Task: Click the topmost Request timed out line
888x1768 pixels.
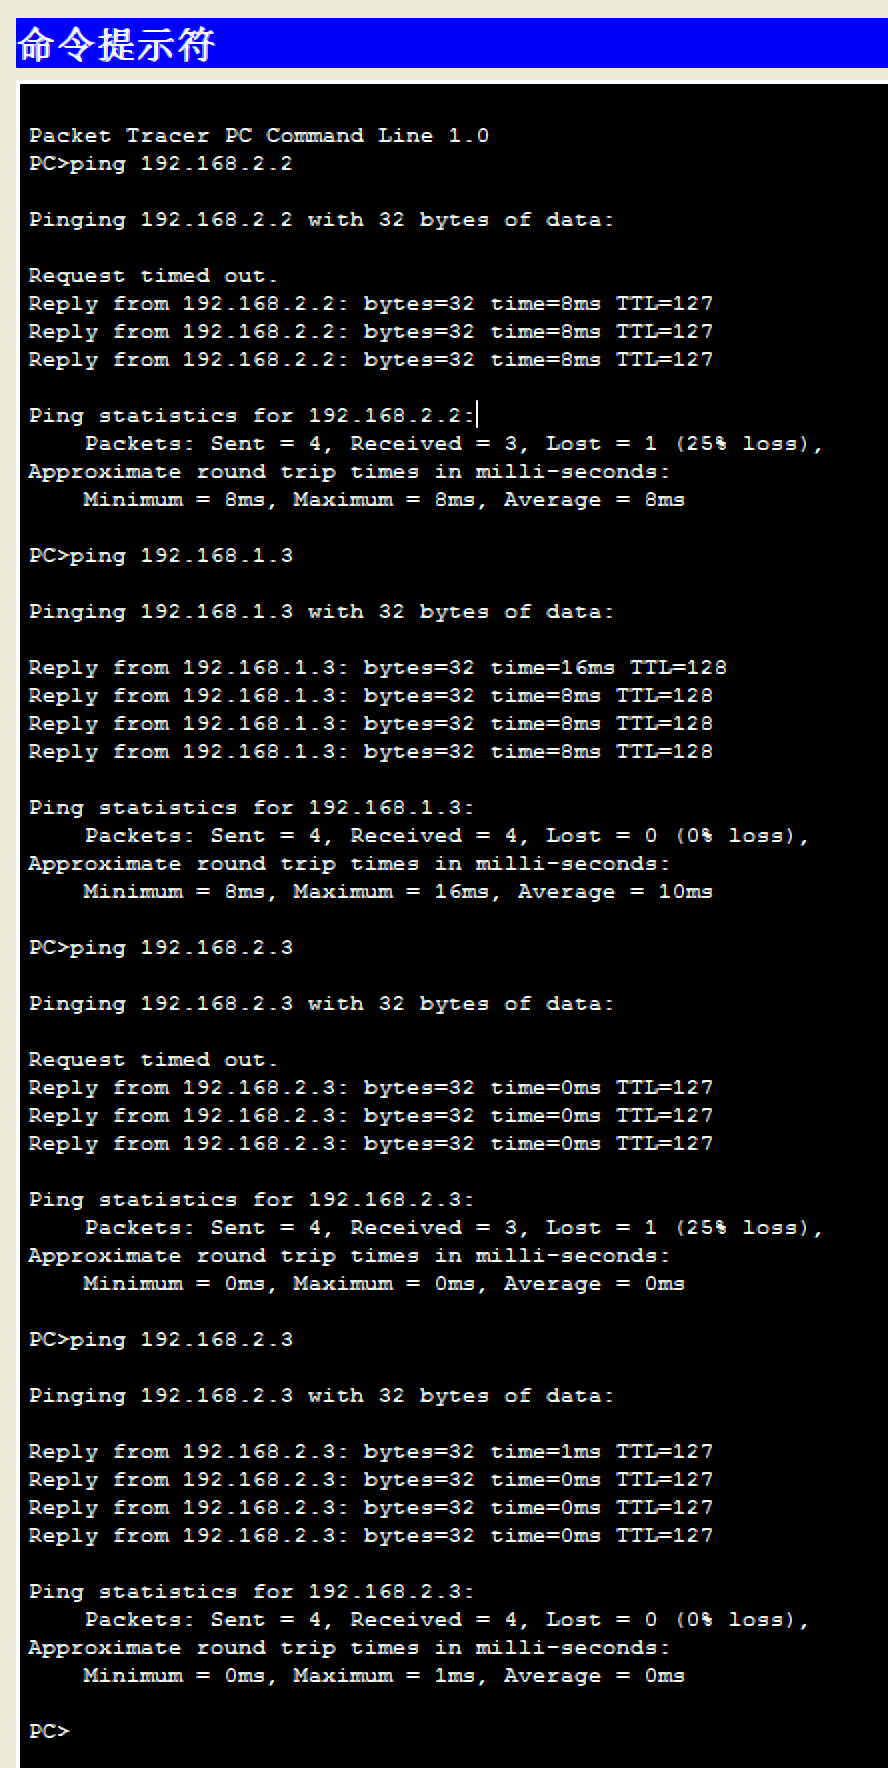Action: [153, 275]
